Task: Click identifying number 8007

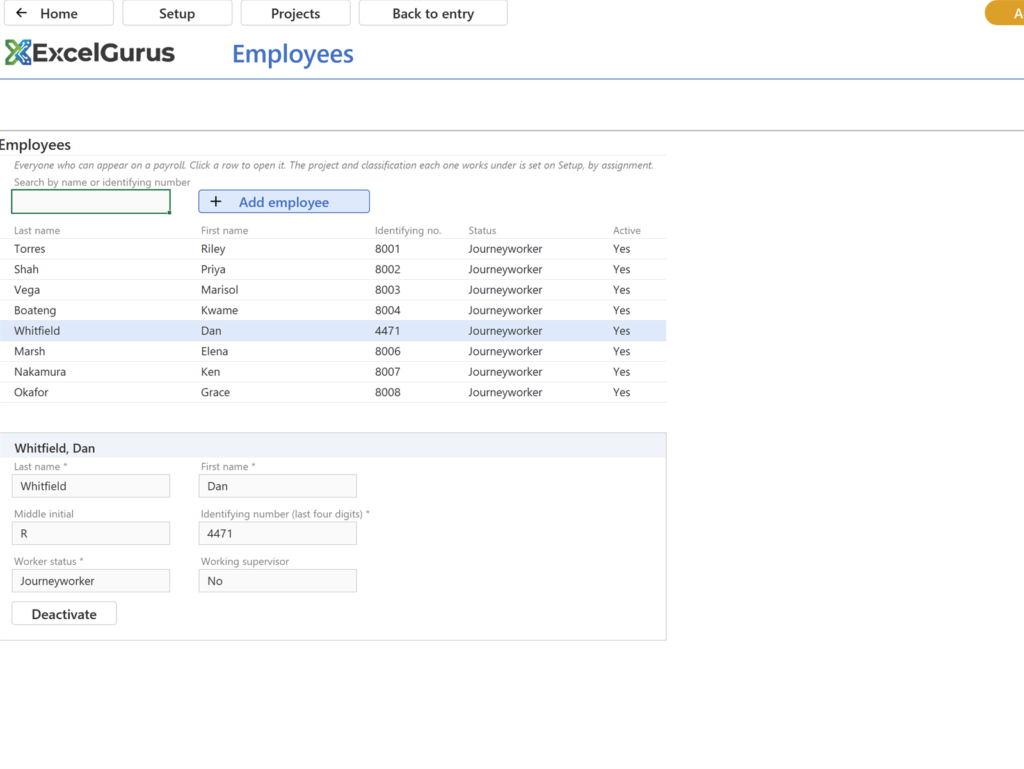Action: [387, 371]
